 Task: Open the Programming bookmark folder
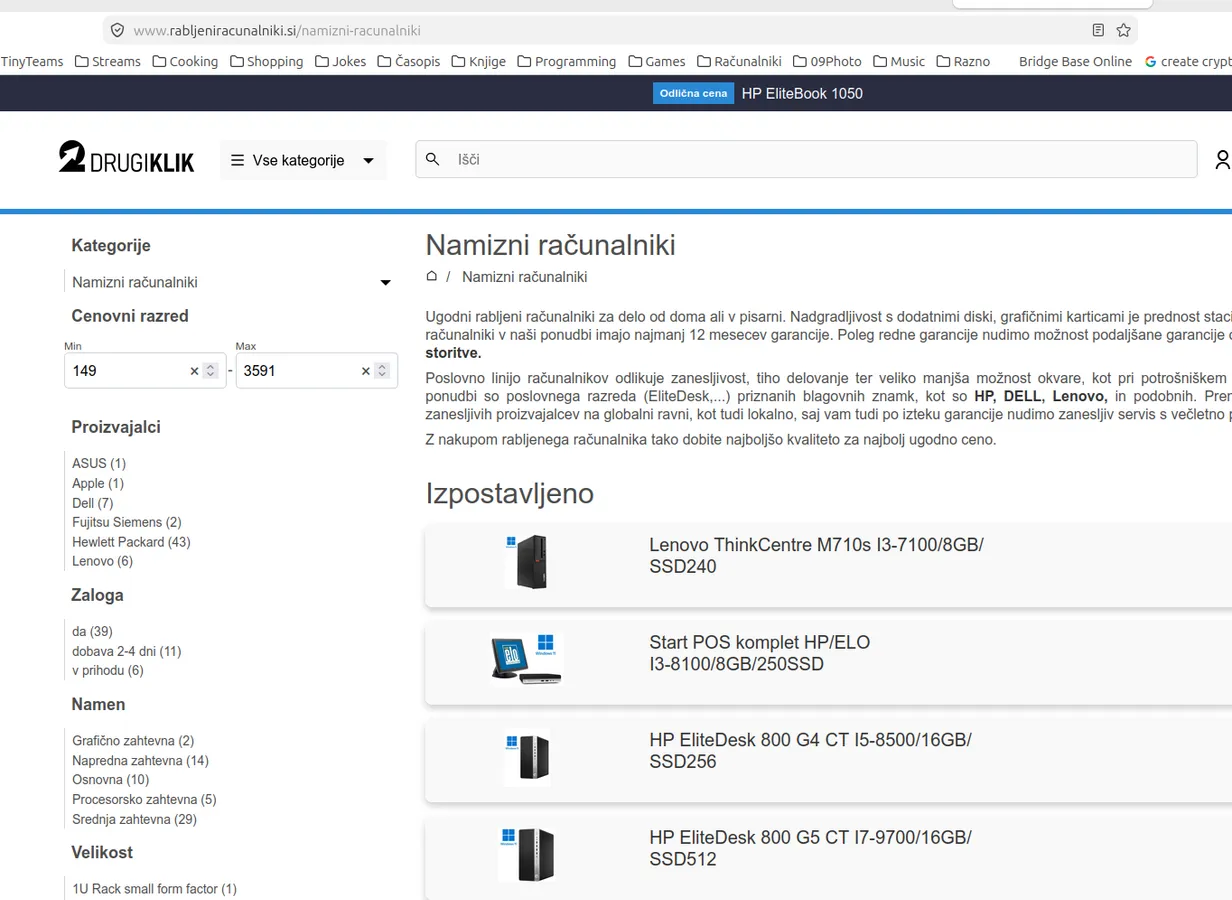point(567,61)
